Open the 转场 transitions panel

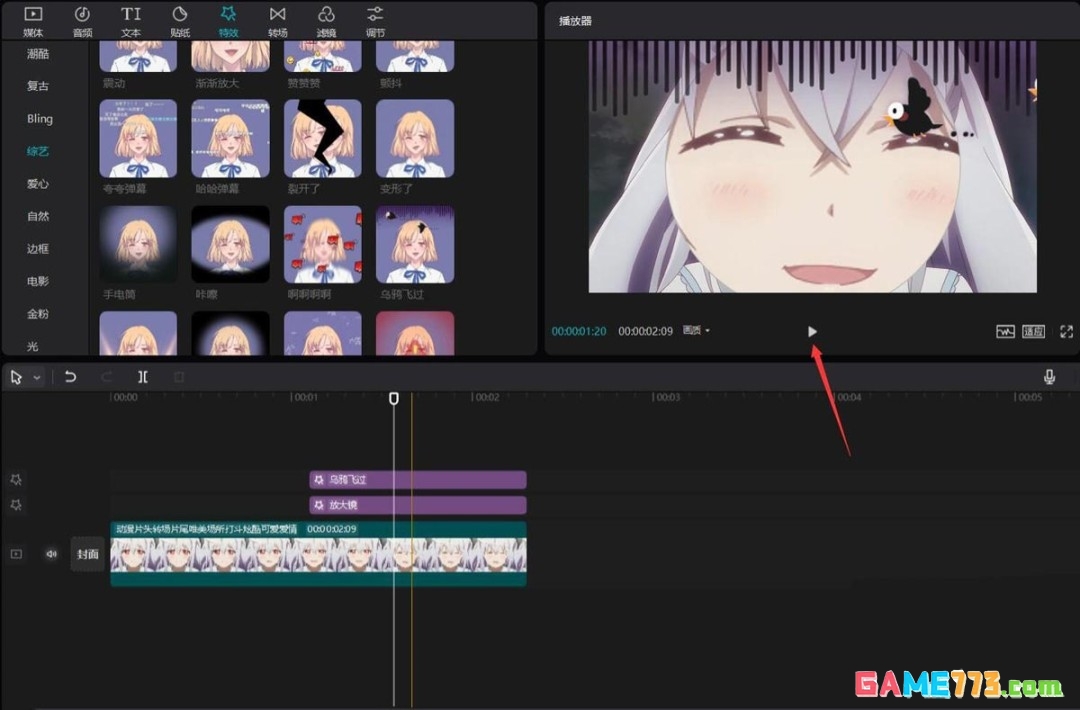pos(277,20)
